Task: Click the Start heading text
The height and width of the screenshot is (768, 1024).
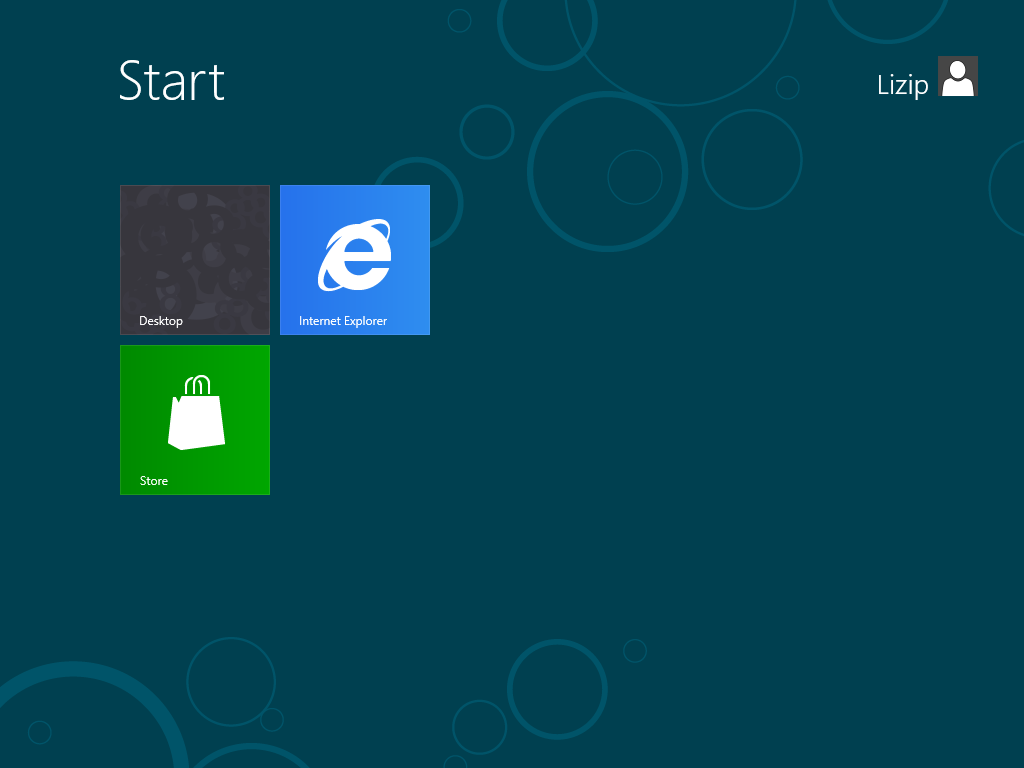Action: coord(172,81)
